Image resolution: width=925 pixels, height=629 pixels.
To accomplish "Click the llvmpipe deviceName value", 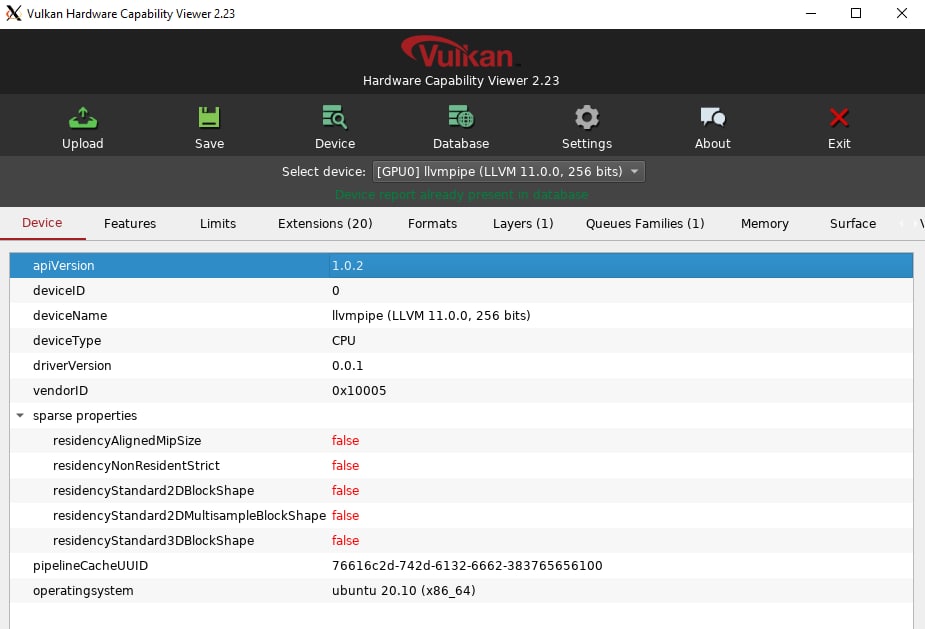I will tap(431, 316).
